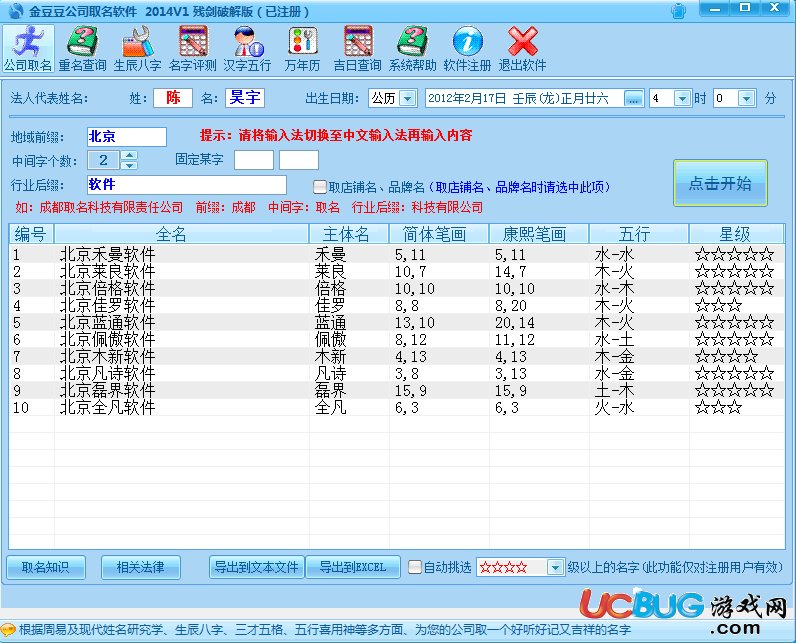
Task: Sort by the 五行 column header
Action: pos(639,234)
